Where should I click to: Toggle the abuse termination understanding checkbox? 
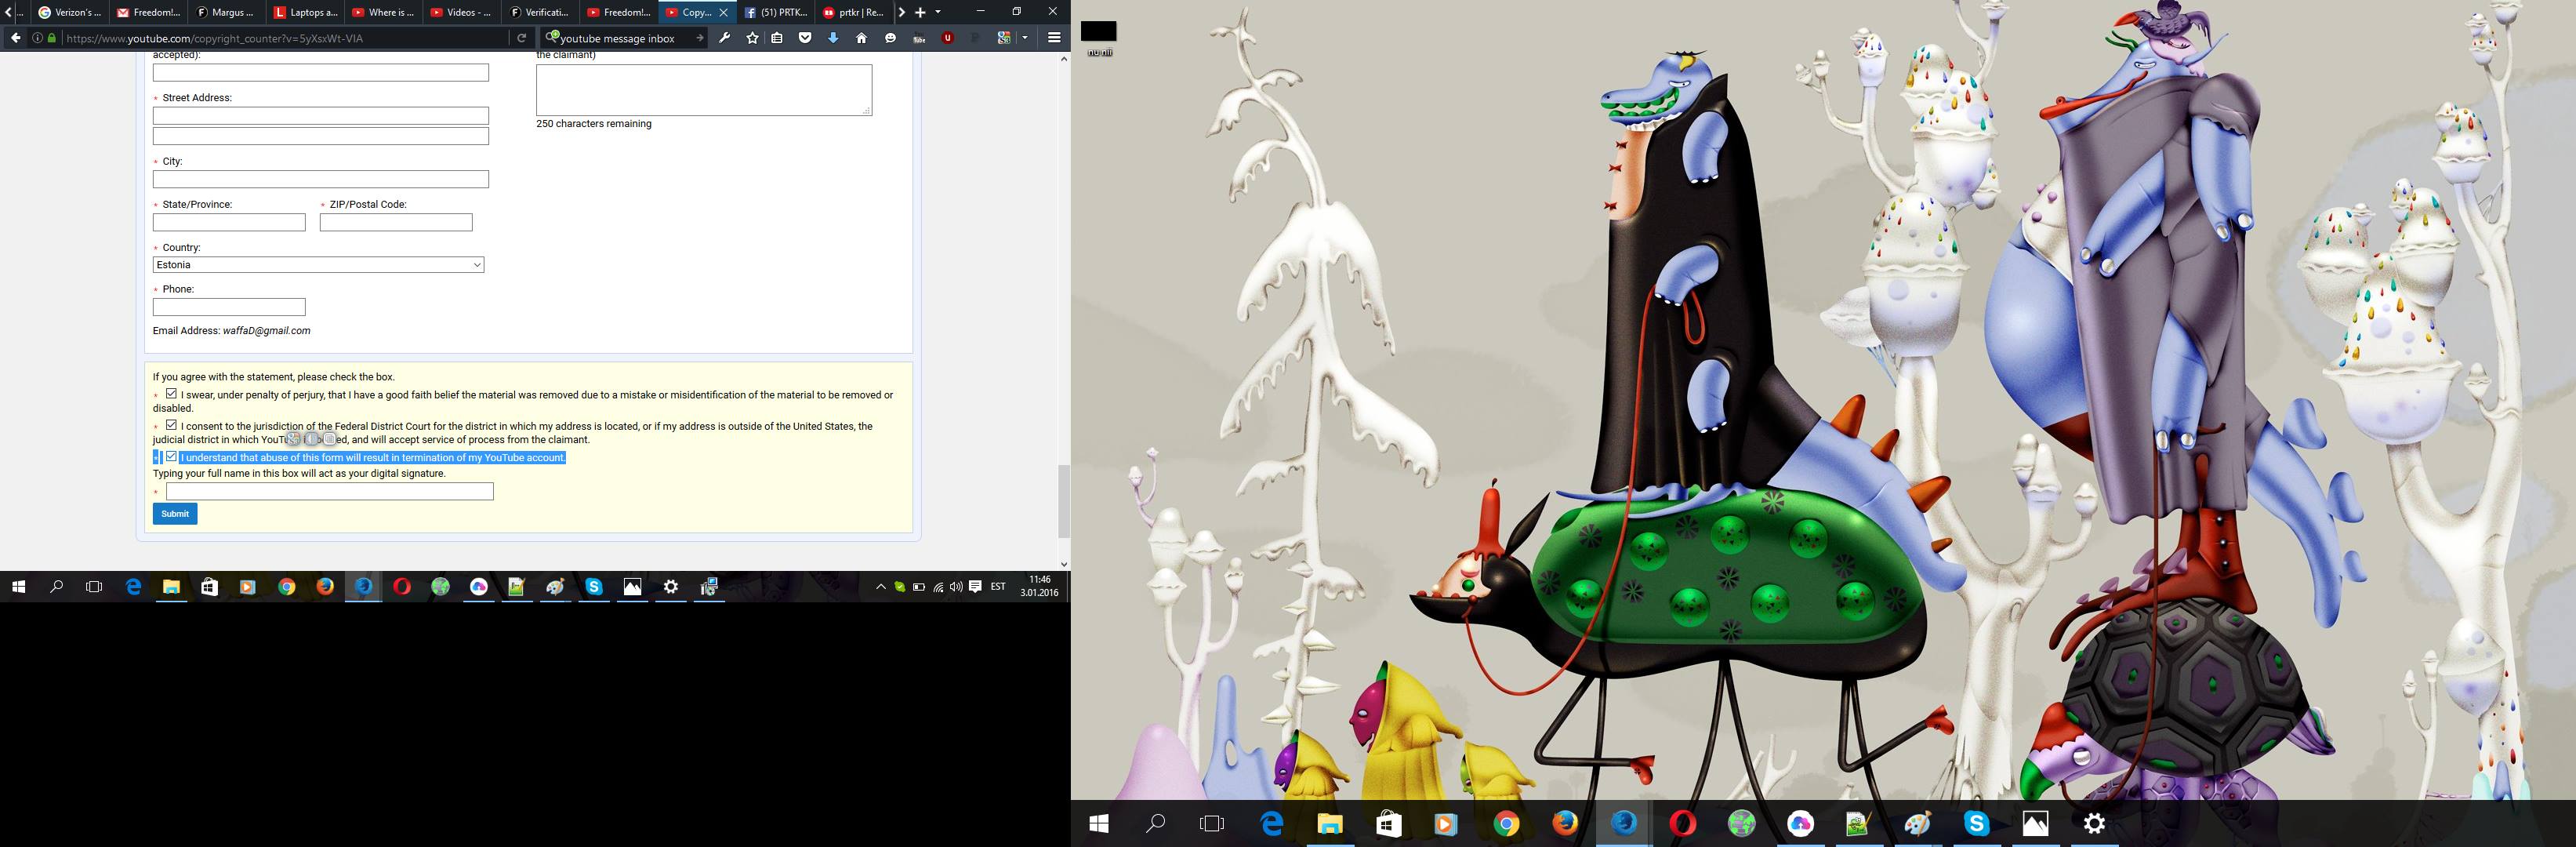point(171,457)
